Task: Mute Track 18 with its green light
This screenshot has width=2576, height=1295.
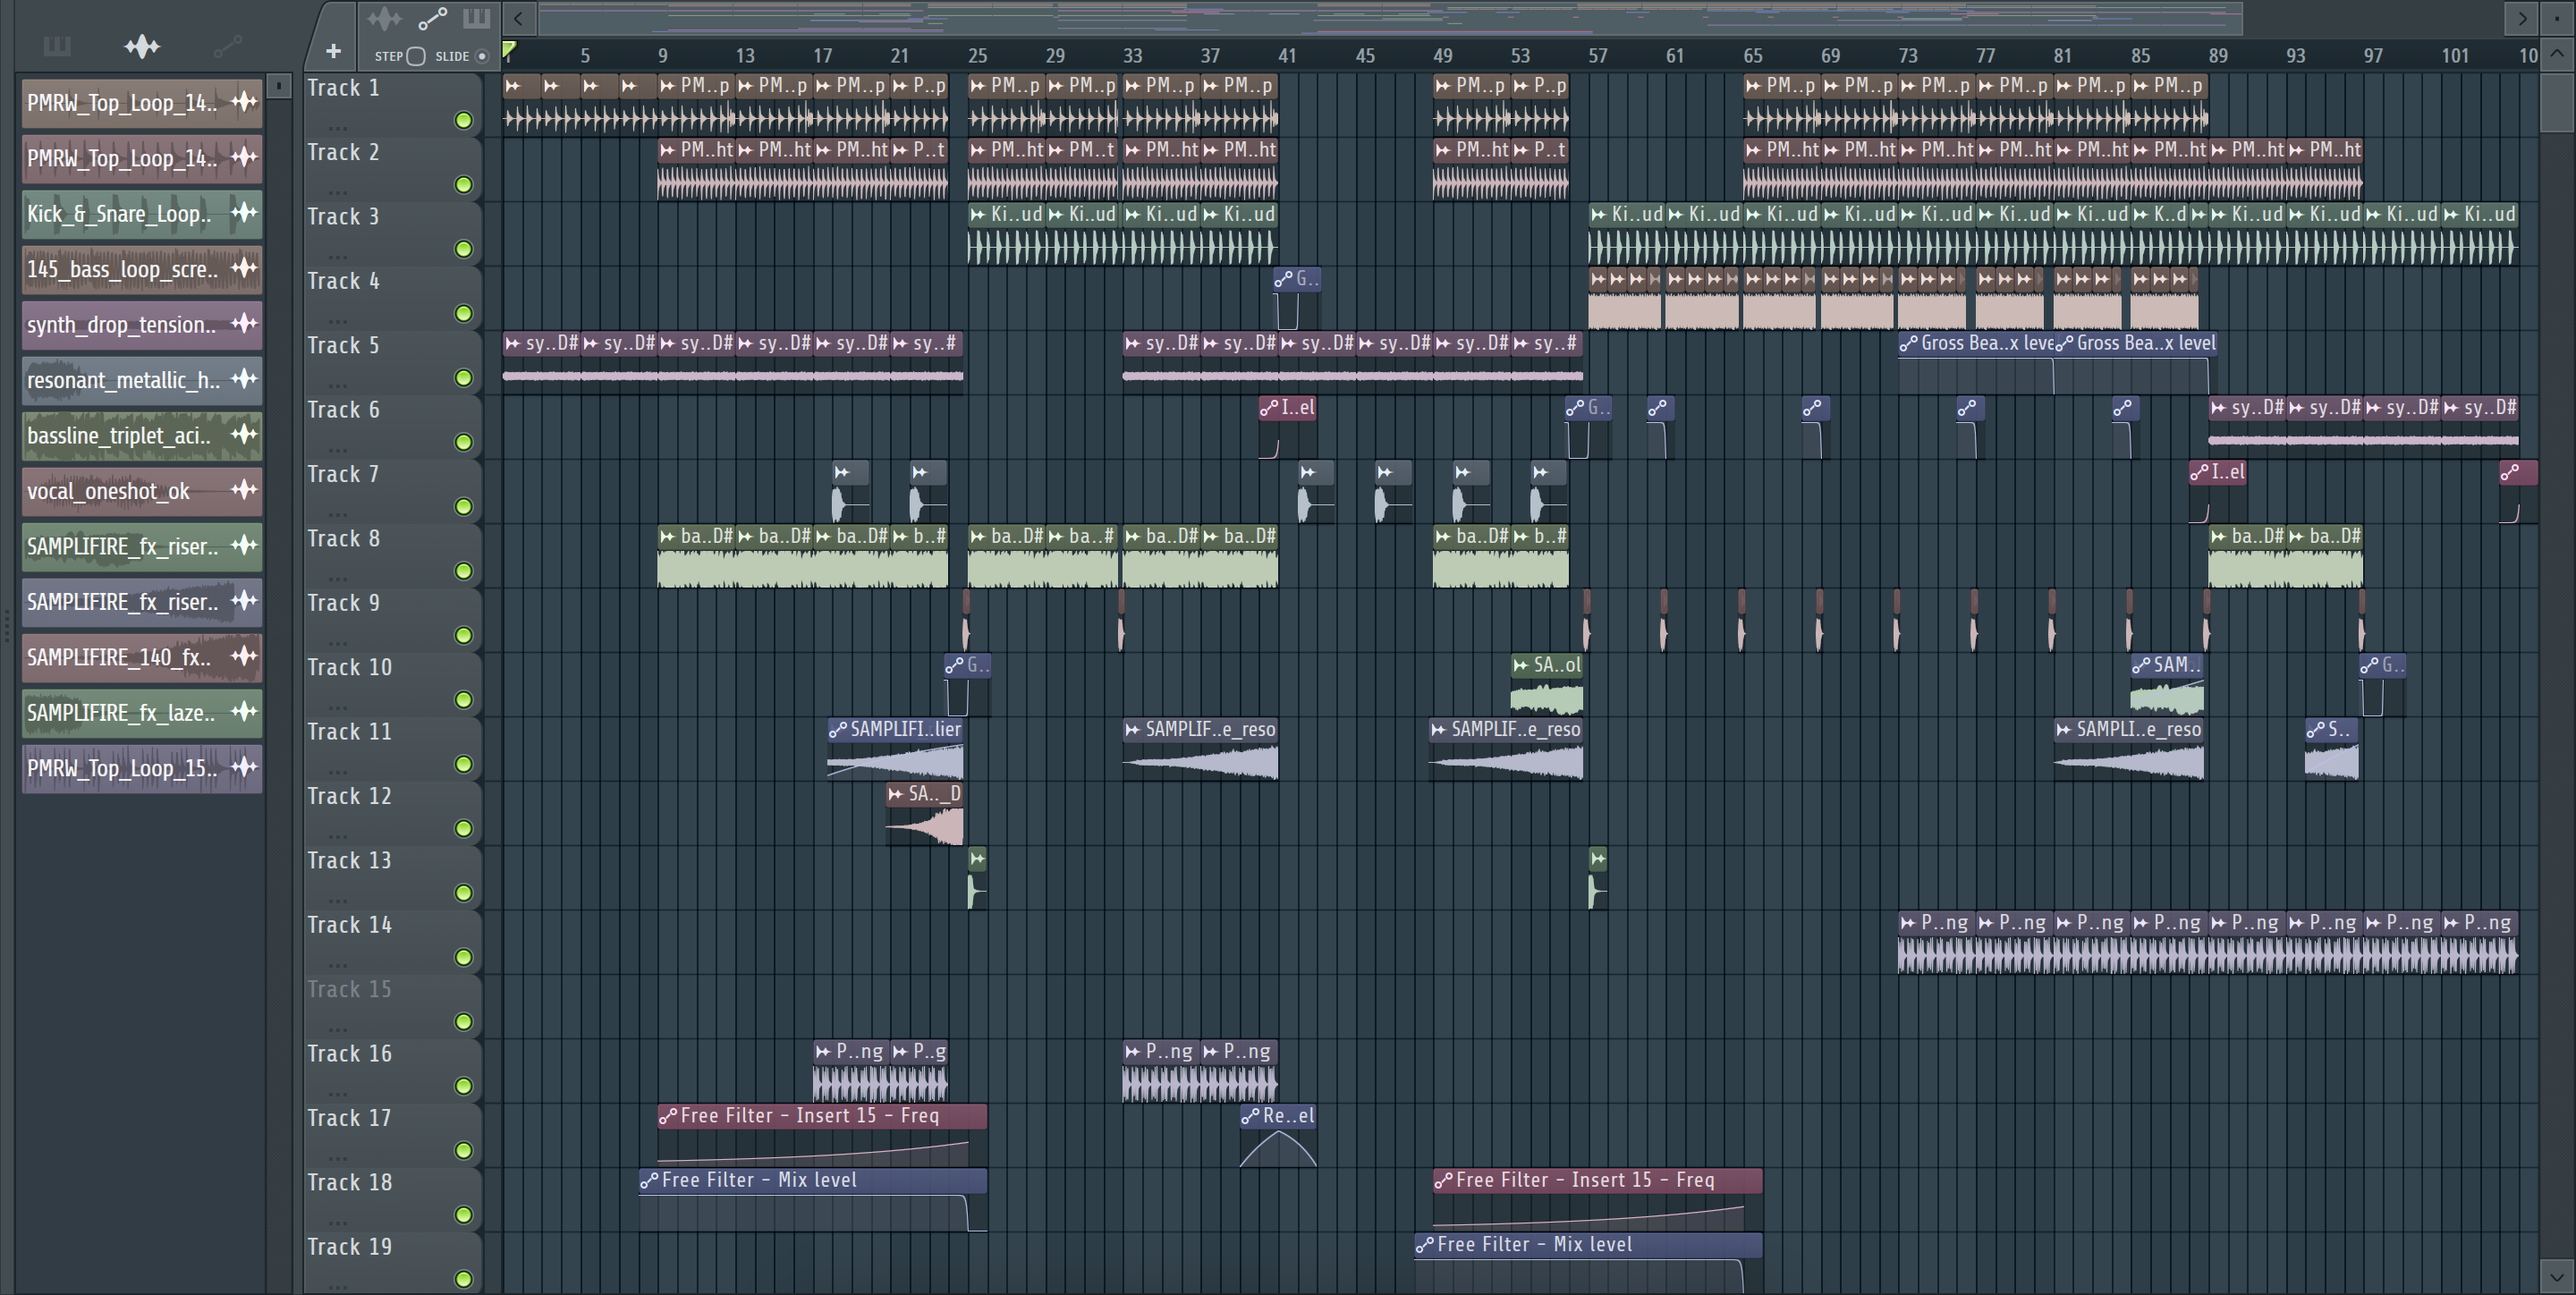Action: click(464, 1215)
